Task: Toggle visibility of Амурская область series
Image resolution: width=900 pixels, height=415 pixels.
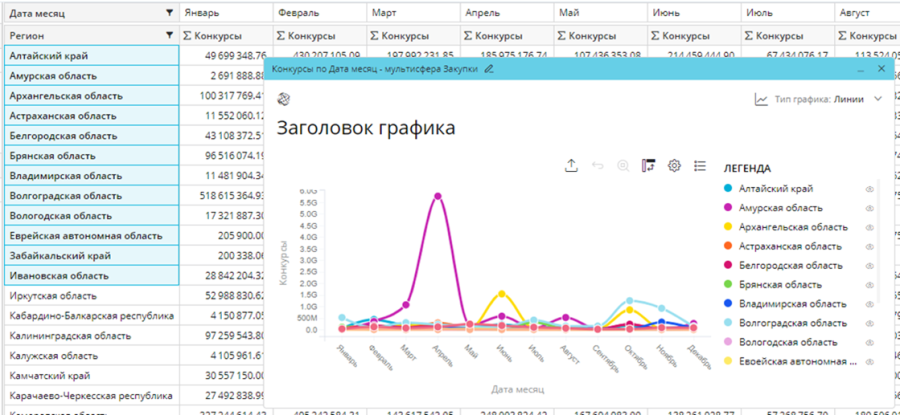Action: click(869, 208)
